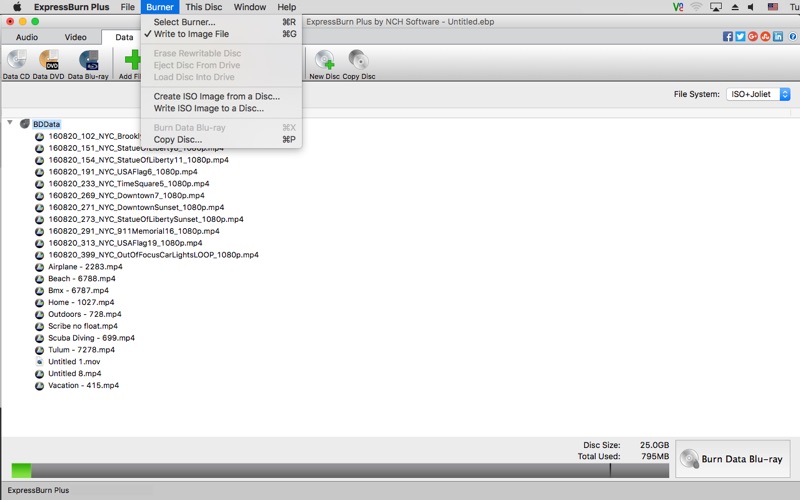800x500 pixels.
Task: Open the Twitter share icon
Action: [x=740, y=36]
